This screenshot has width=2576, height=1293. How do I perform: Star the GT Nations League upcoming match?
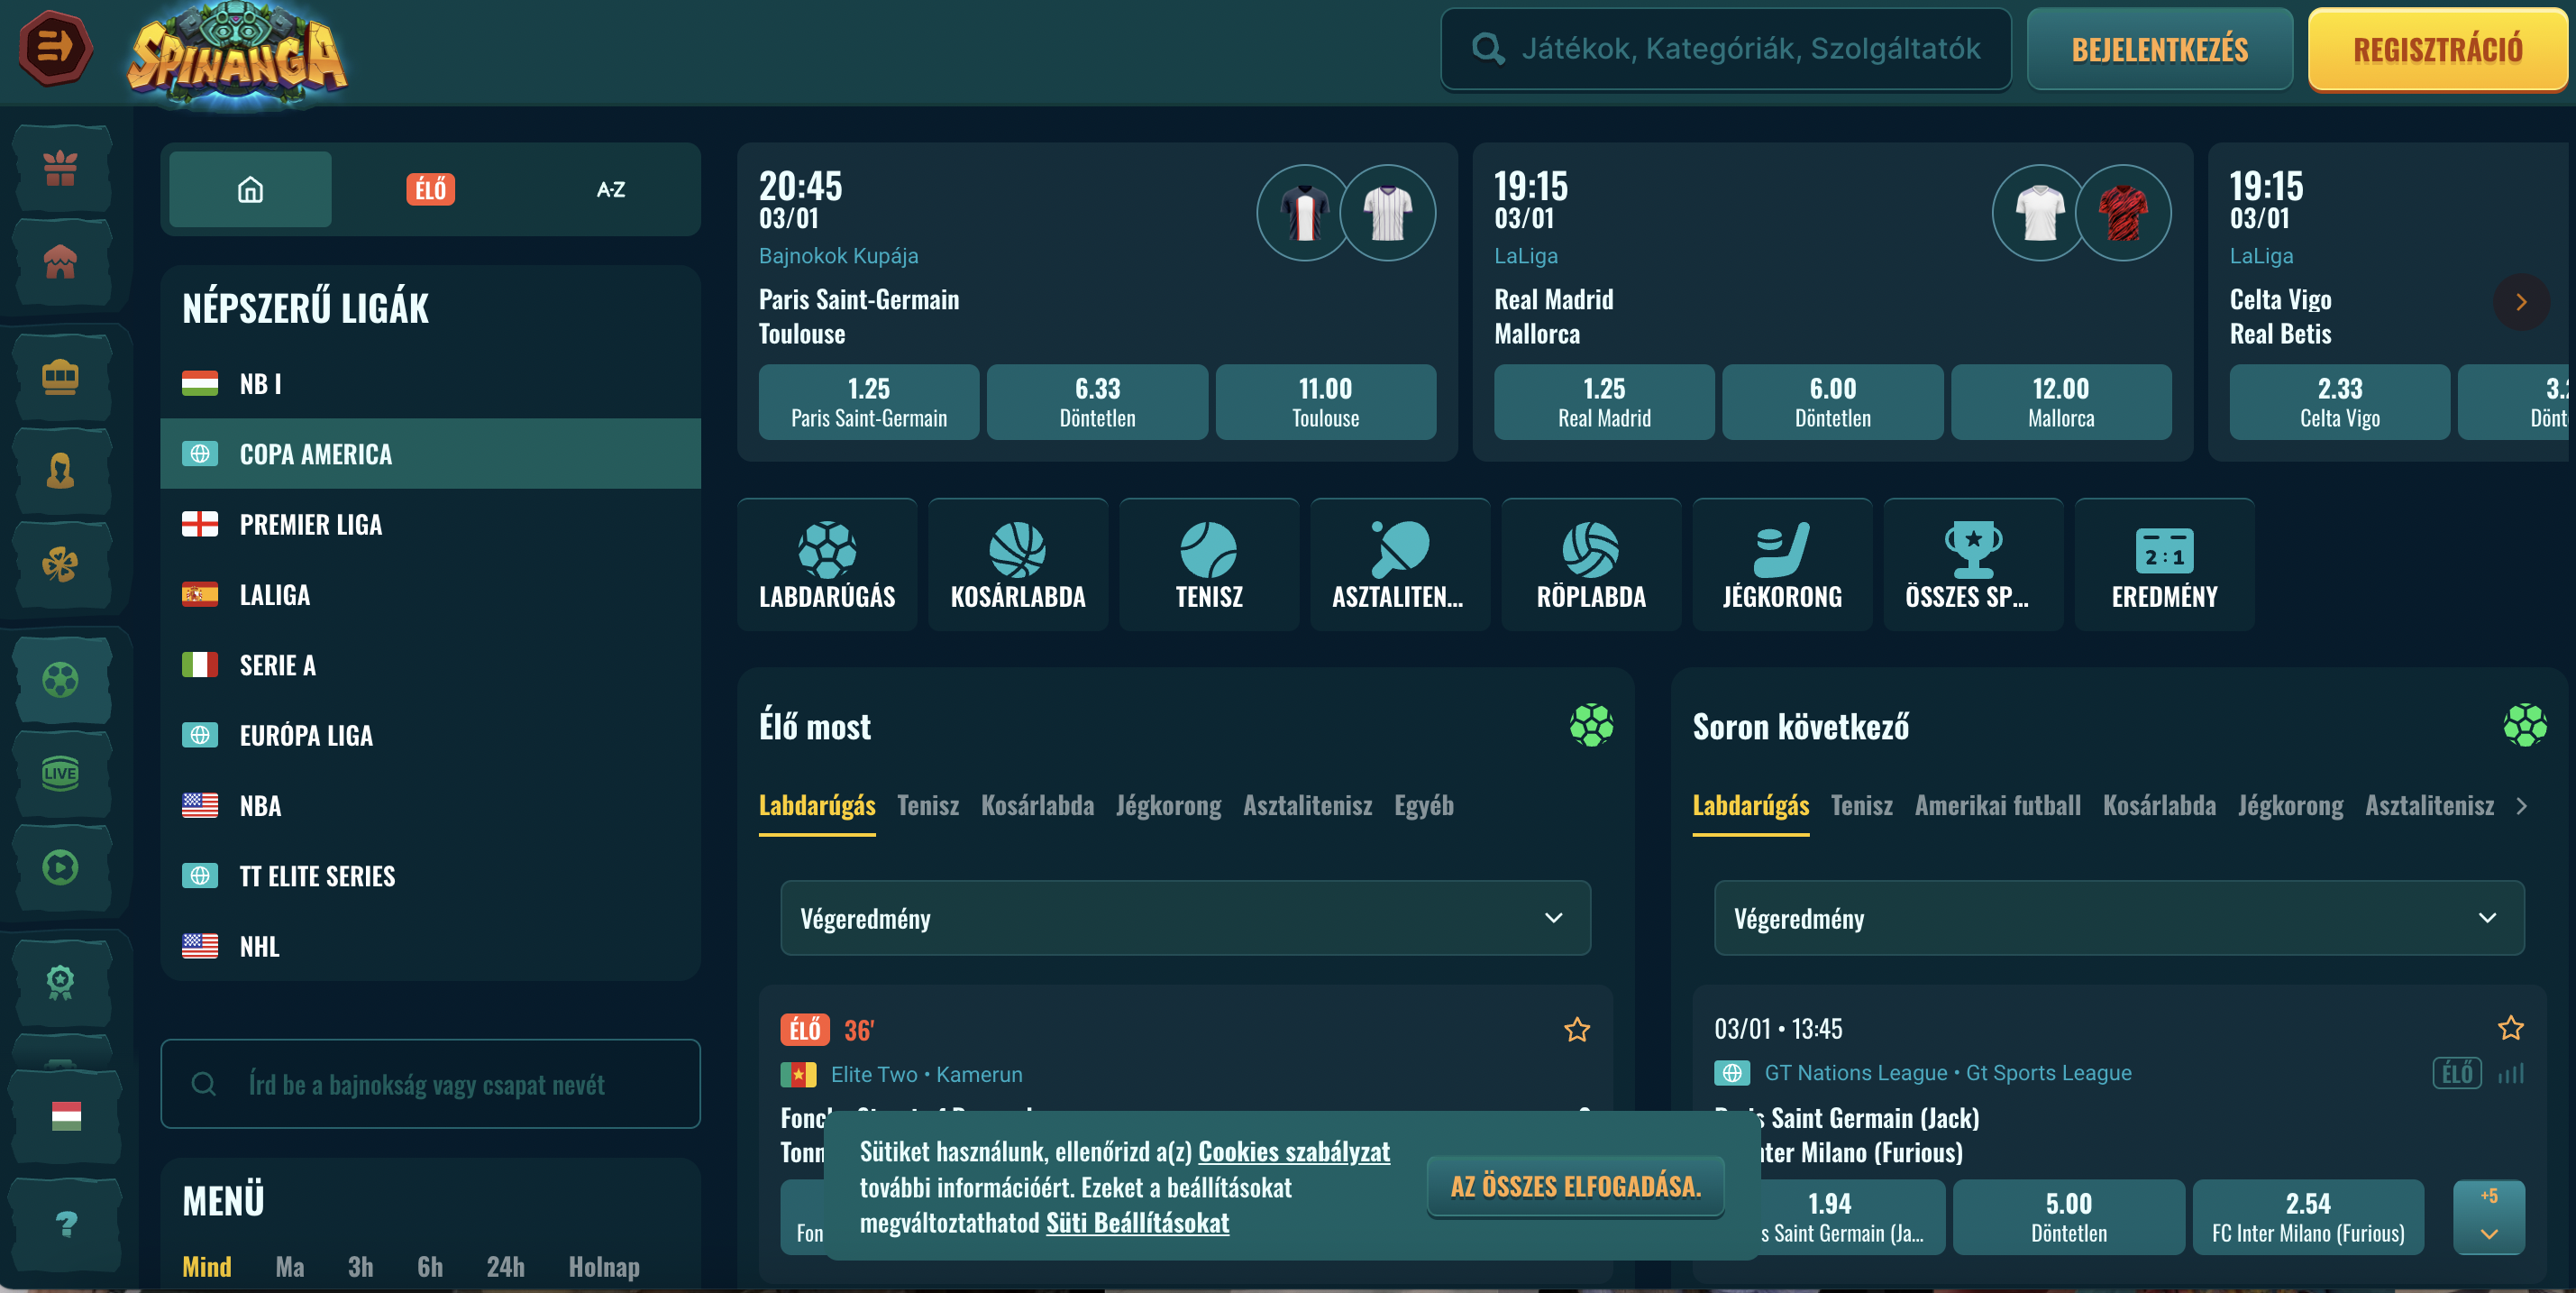[x=2511, y=1026]
